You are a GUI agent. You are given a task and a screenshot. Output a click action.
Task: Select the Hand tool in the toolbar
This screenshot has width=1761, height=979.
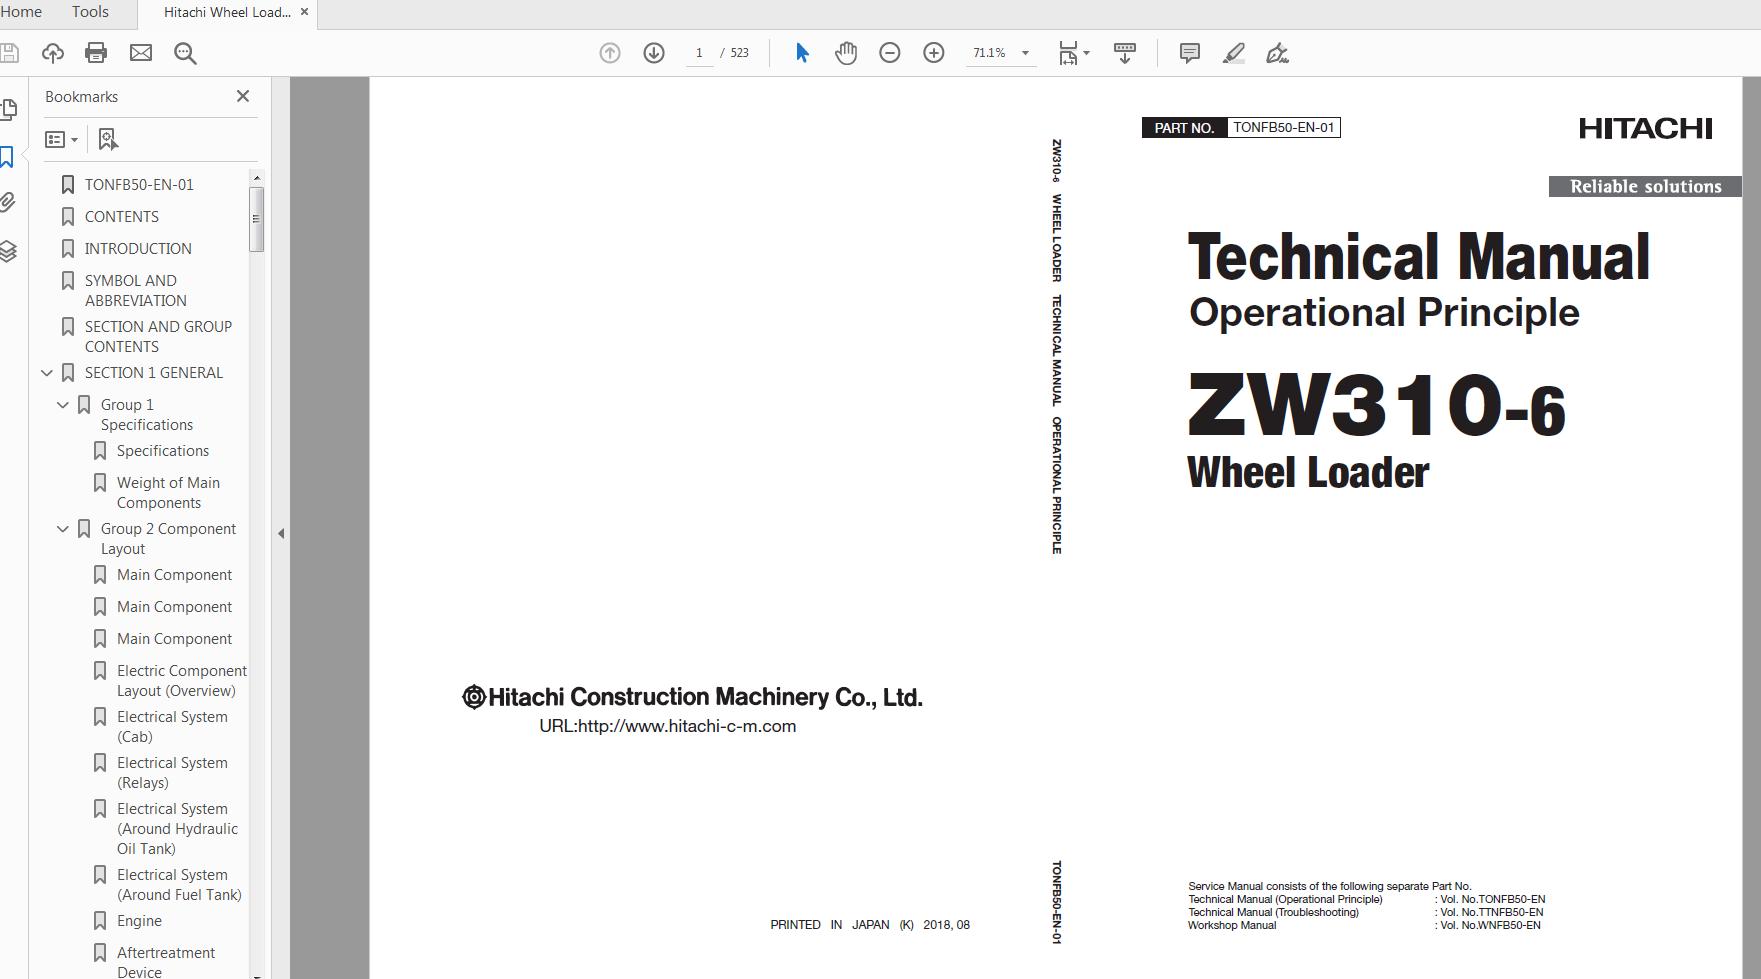845,53
